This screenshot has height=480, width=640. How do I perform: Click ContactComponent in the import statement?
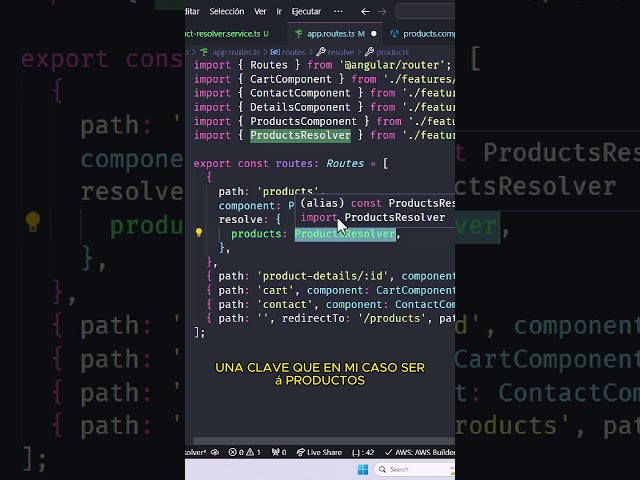tap(300, 93)
